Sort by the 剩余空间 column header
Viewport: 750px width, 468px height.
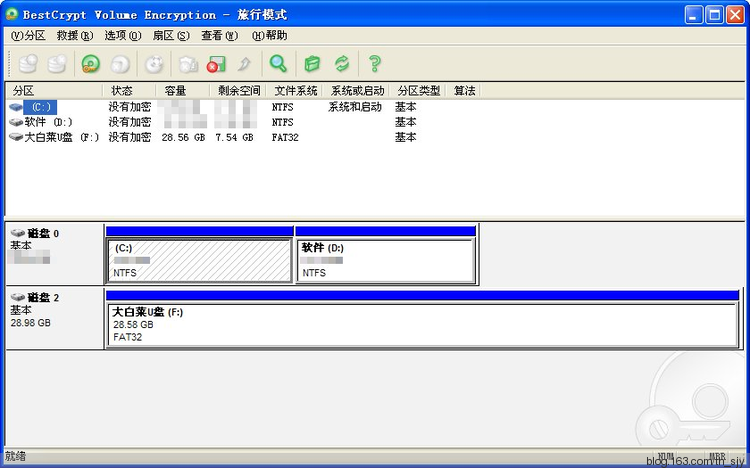coord(237,90)
